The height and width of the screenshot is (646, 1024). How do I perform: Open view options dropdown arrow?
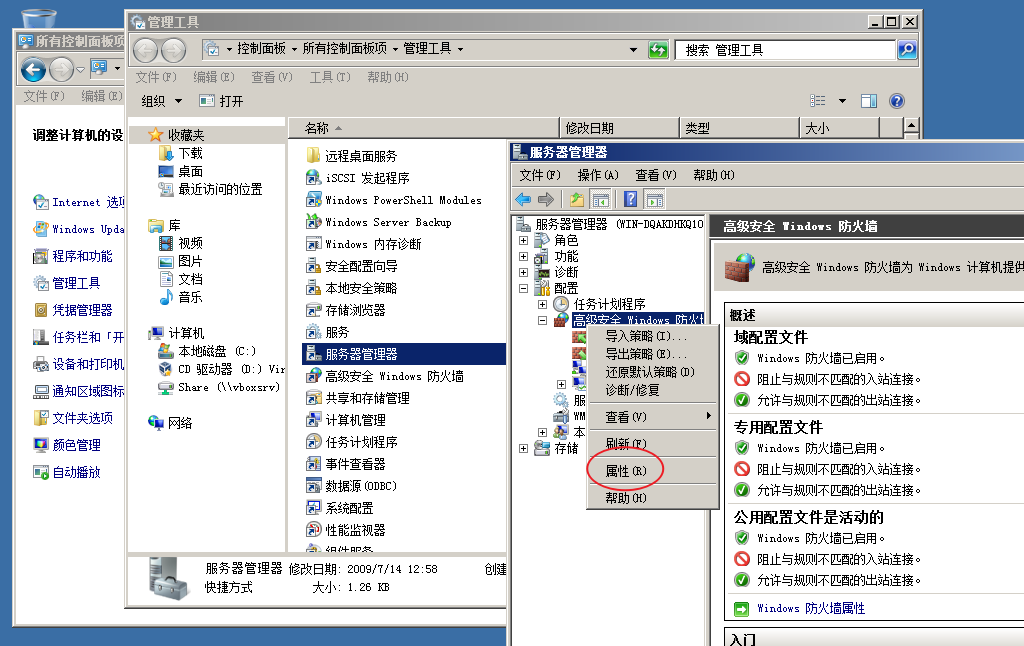pyautogui.click(x=842, y=101)
